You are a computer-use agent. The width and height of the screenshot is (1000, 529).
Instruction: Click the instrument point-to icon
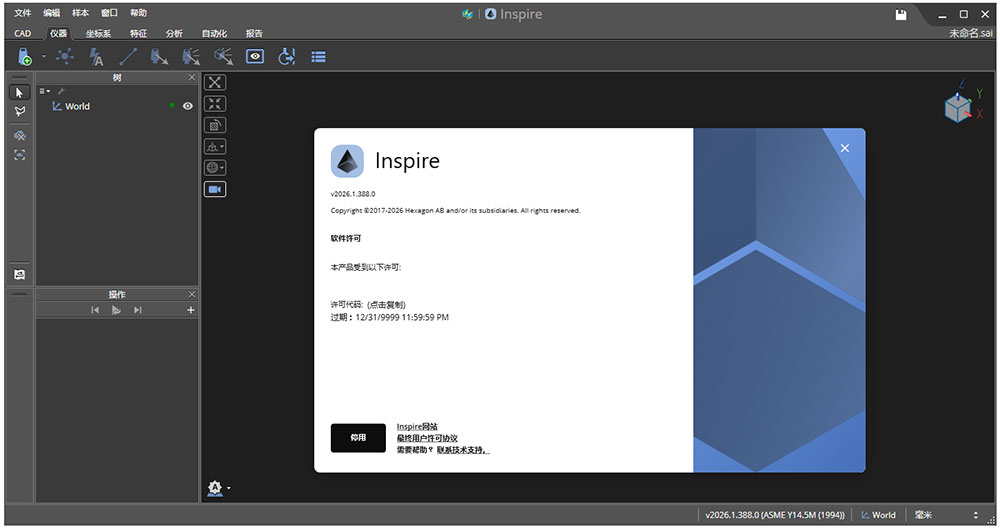159,57
